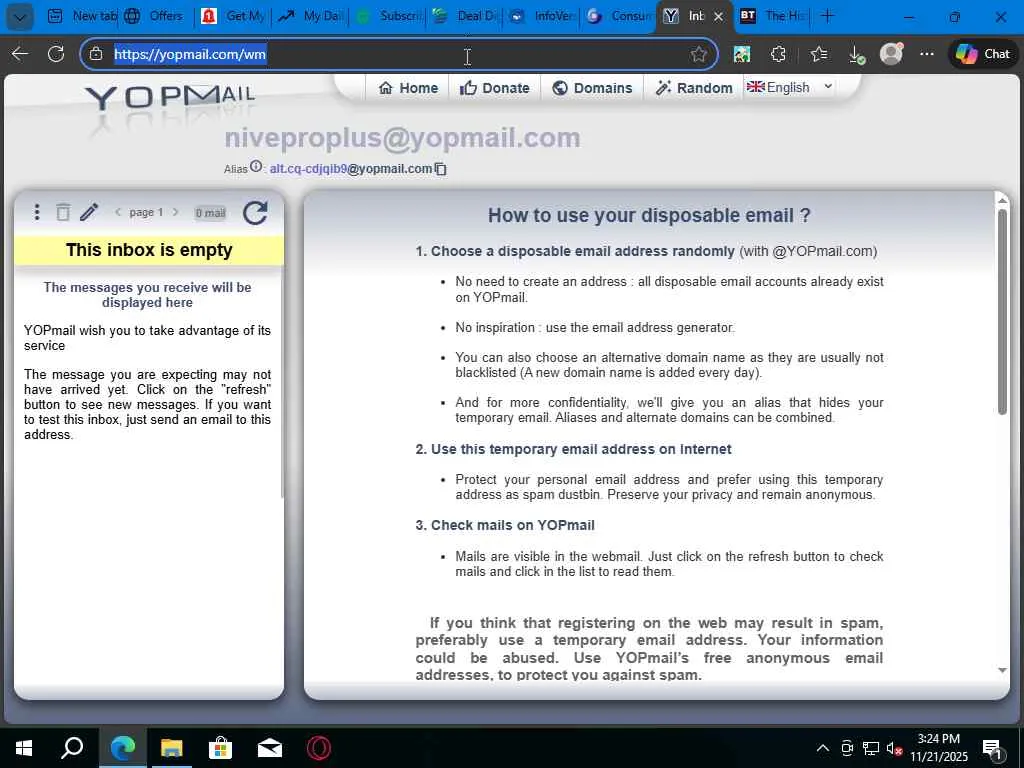Screen dimensions: 1024x768
Task: Open the Donate page
Action: coord(494,88)
